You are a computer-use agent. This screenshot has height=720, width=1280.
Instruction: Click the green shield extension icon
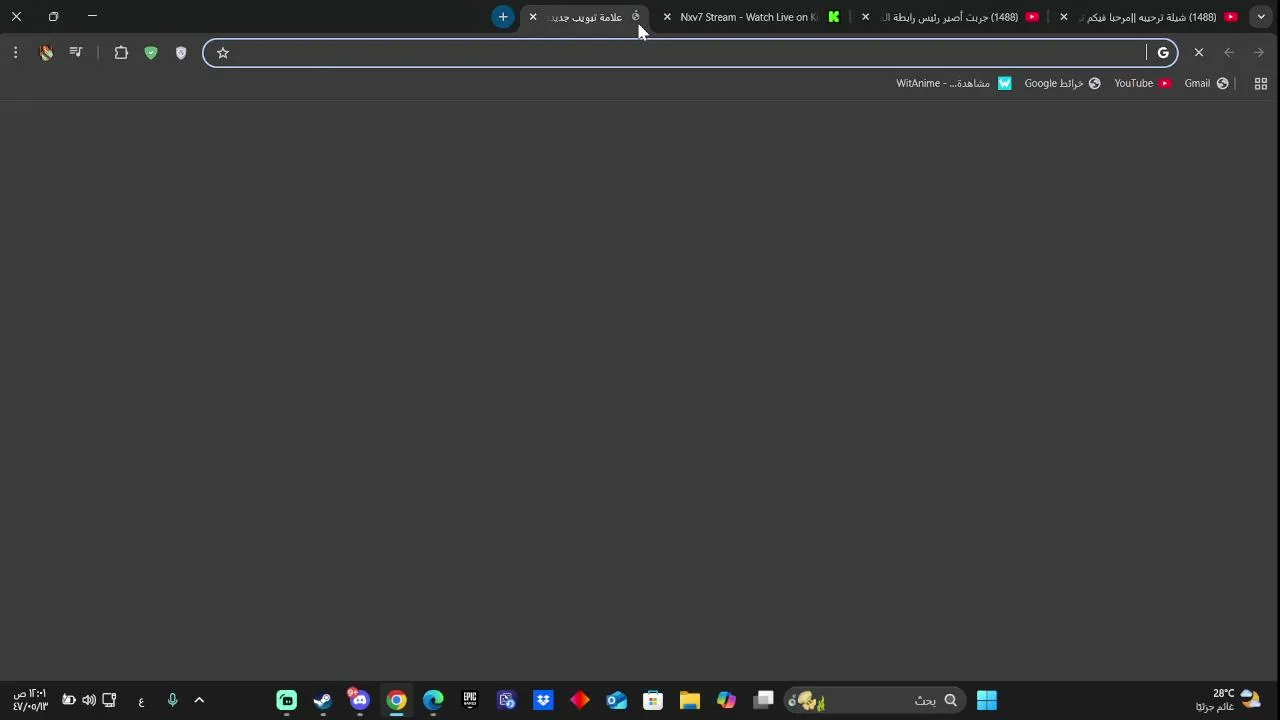pos(151,53)
